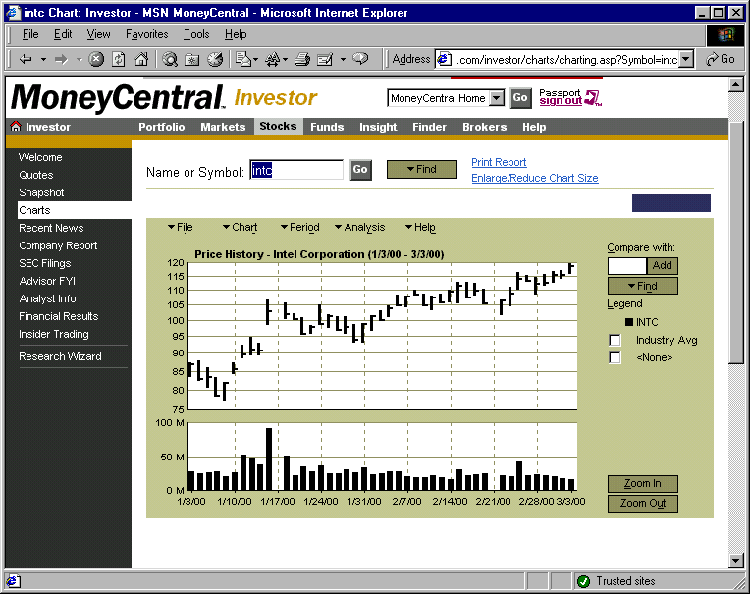The width and height of the screenshot is (750, 594).
Task: Open Research Wizard in sidebar
Action: [60, 356]
